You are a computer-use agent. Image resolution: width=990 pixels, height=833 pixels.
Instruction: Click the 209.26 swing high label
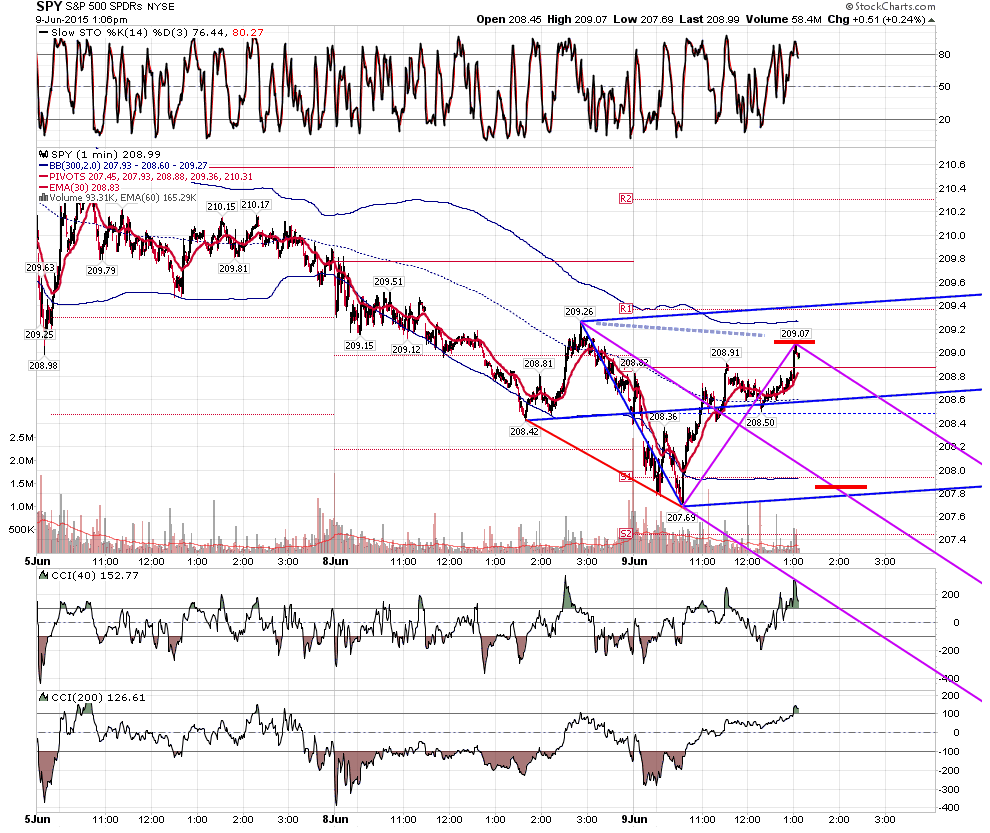tap(579, 311)
